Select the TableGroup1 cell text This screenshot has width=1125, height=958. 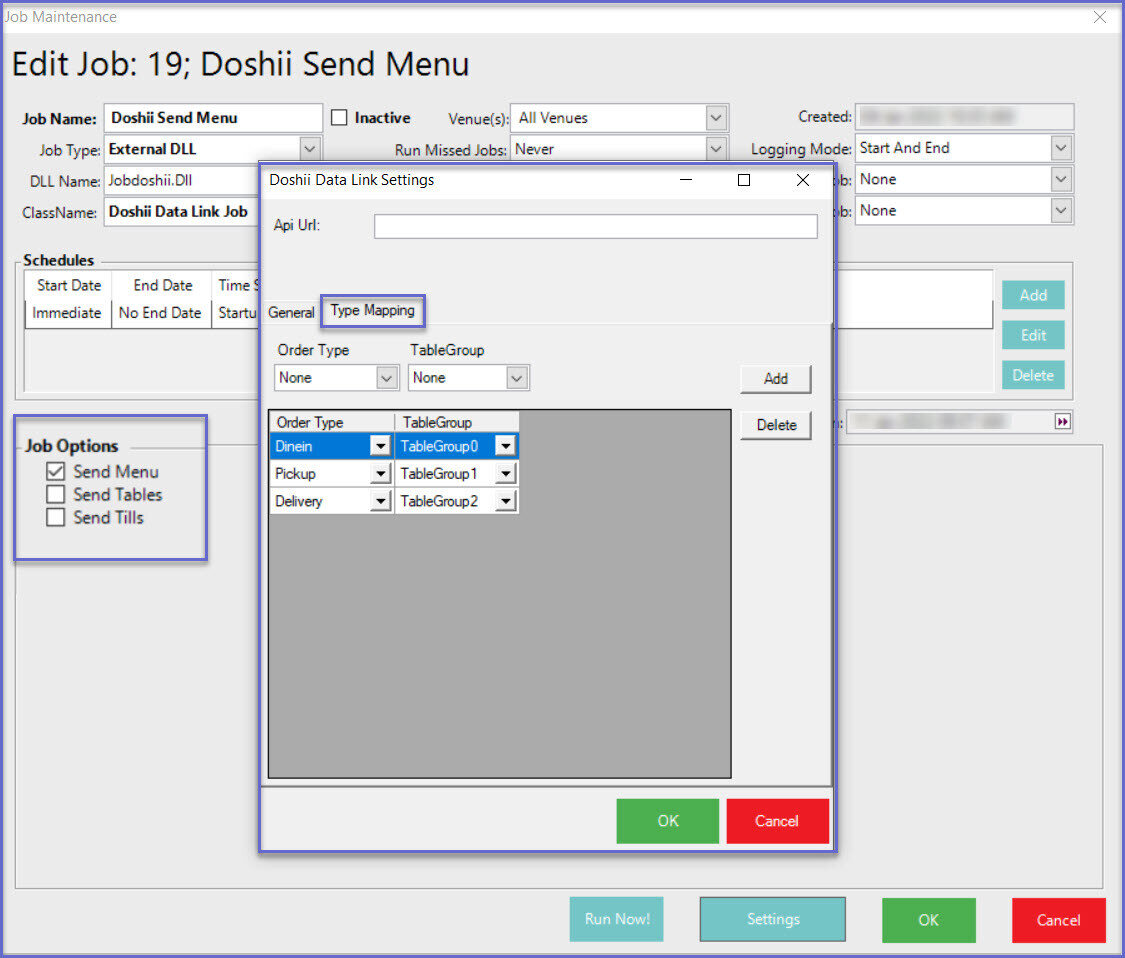pyautogui.click(x=439, y=474)
